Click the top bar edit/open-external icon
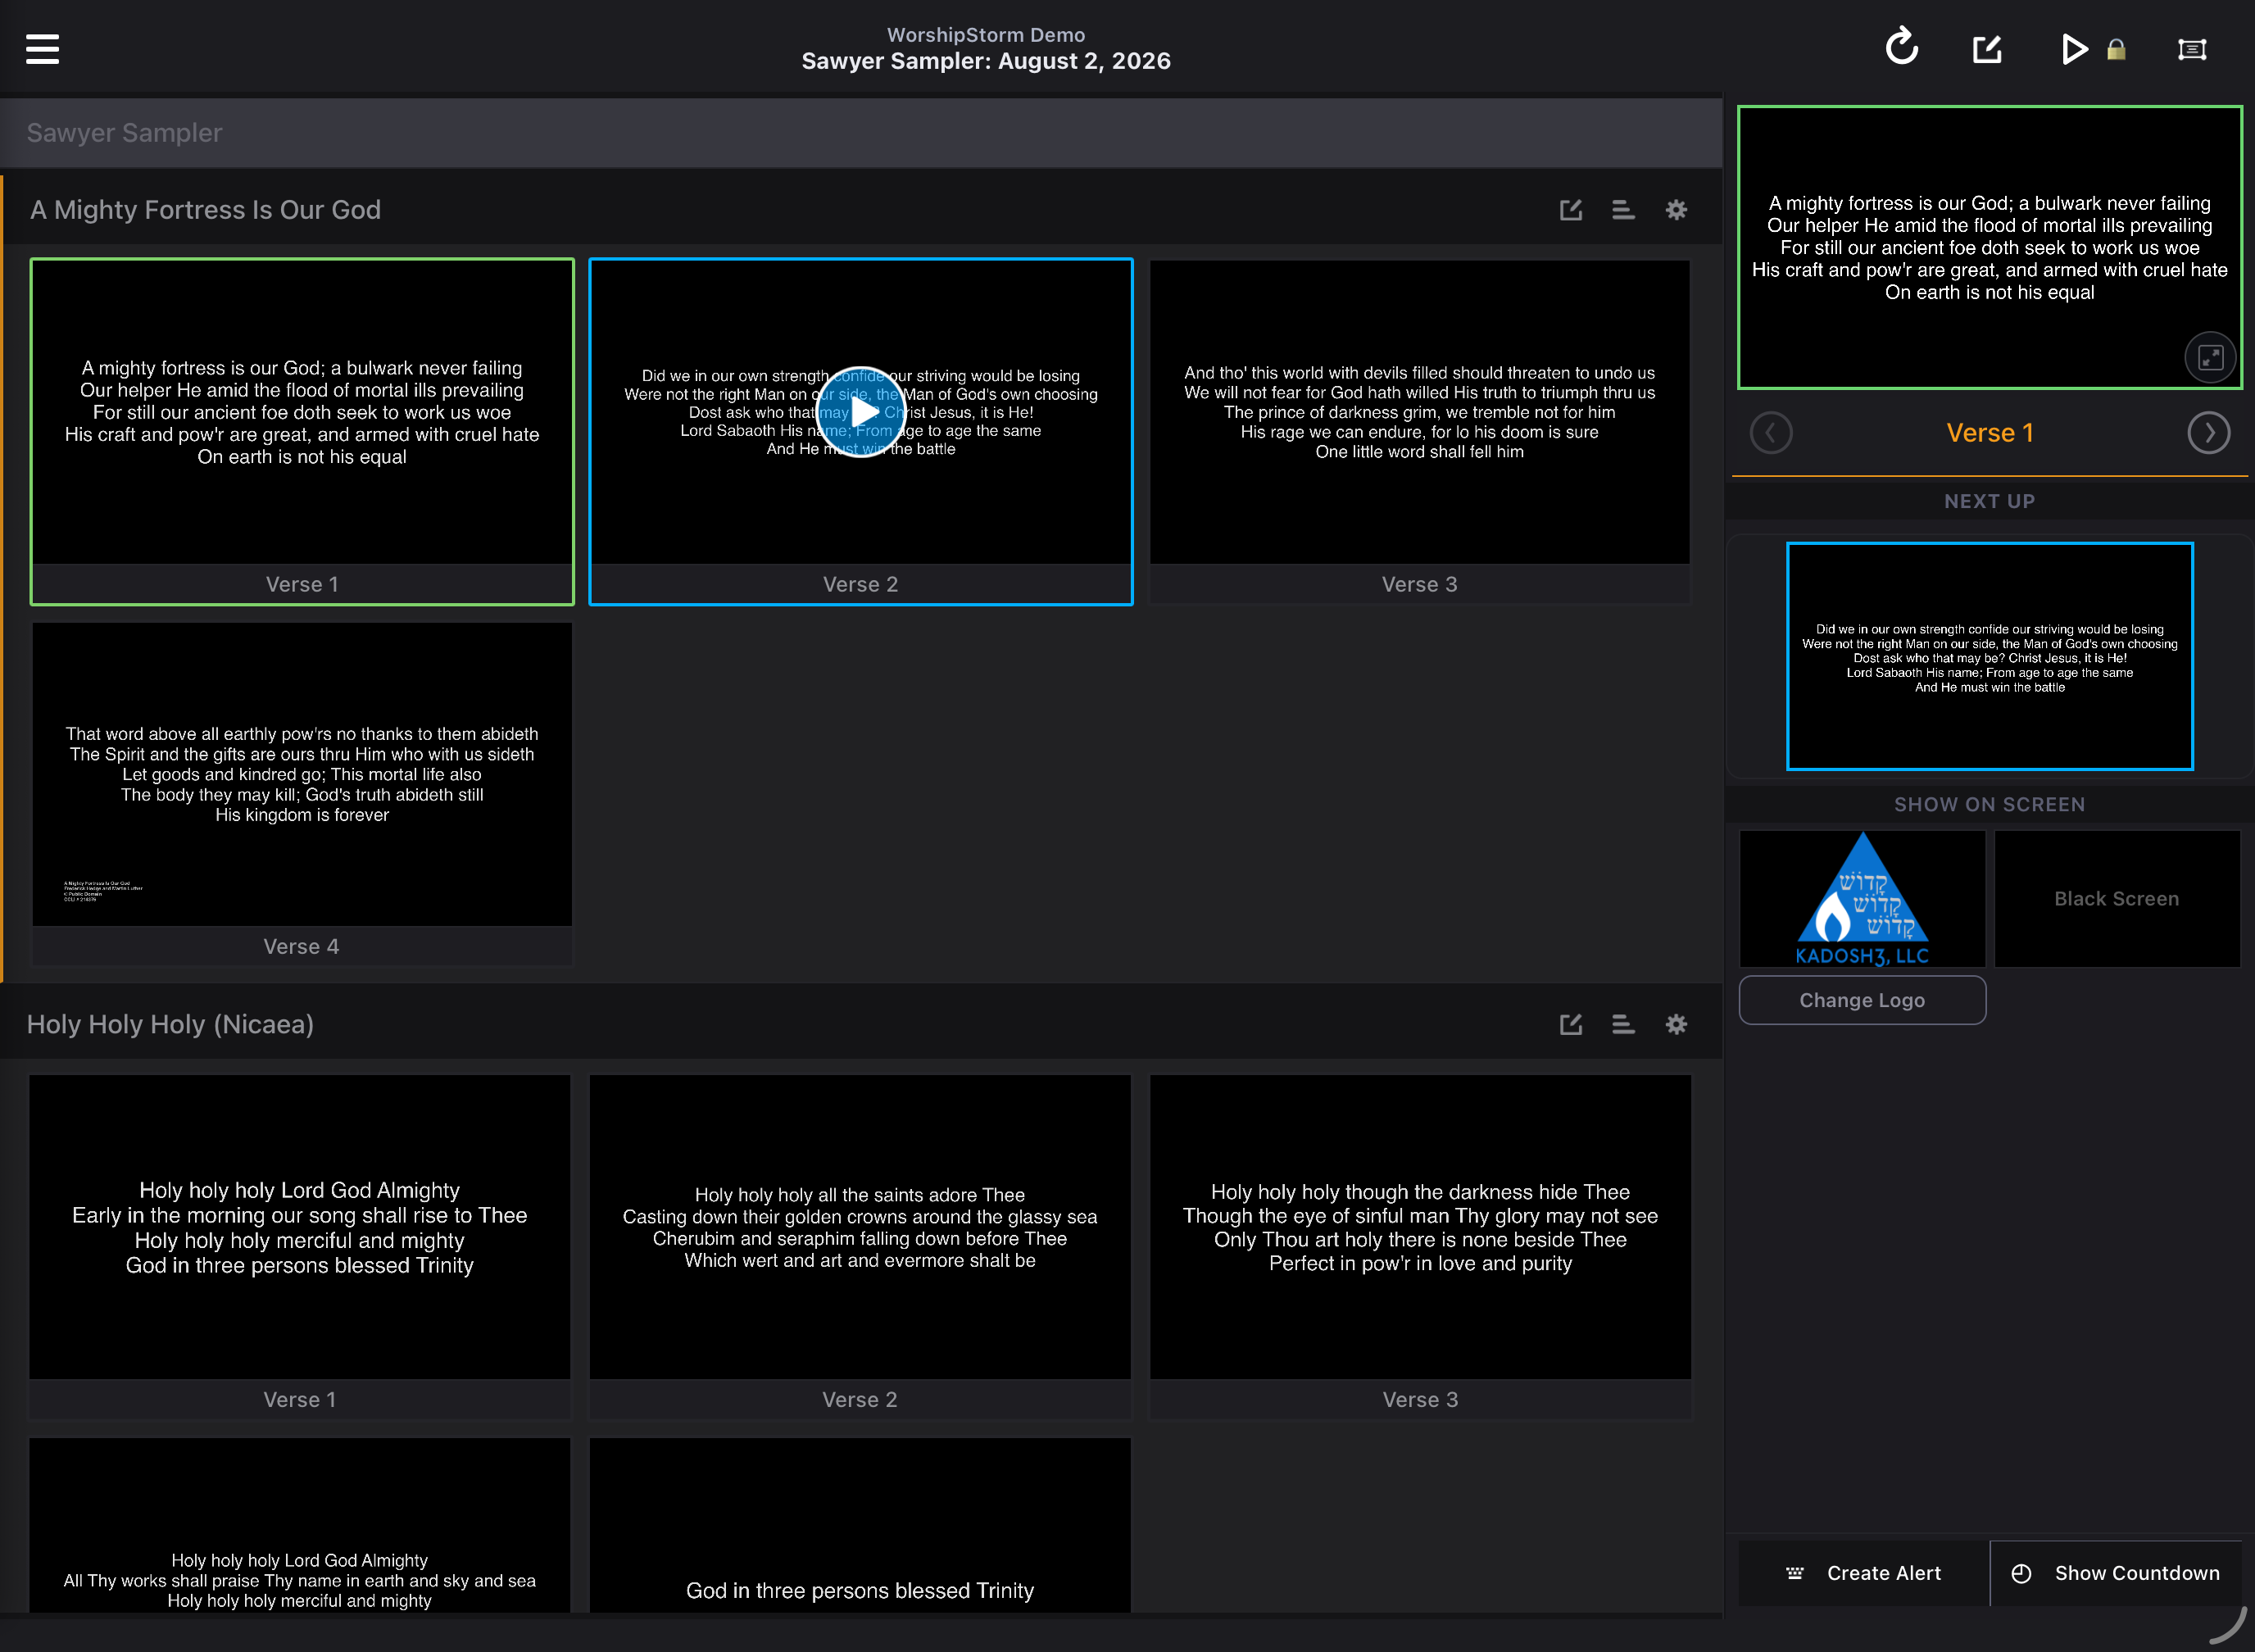Screen dimensions: 2255x1652 click(1987, 48)
